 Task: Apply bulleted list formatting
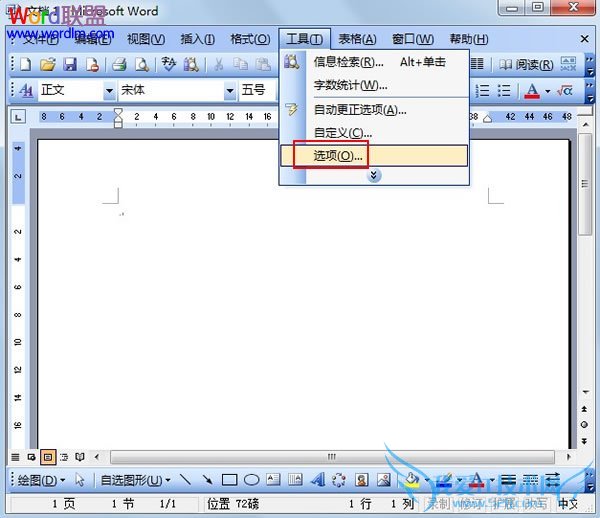(x=504, y=91)
